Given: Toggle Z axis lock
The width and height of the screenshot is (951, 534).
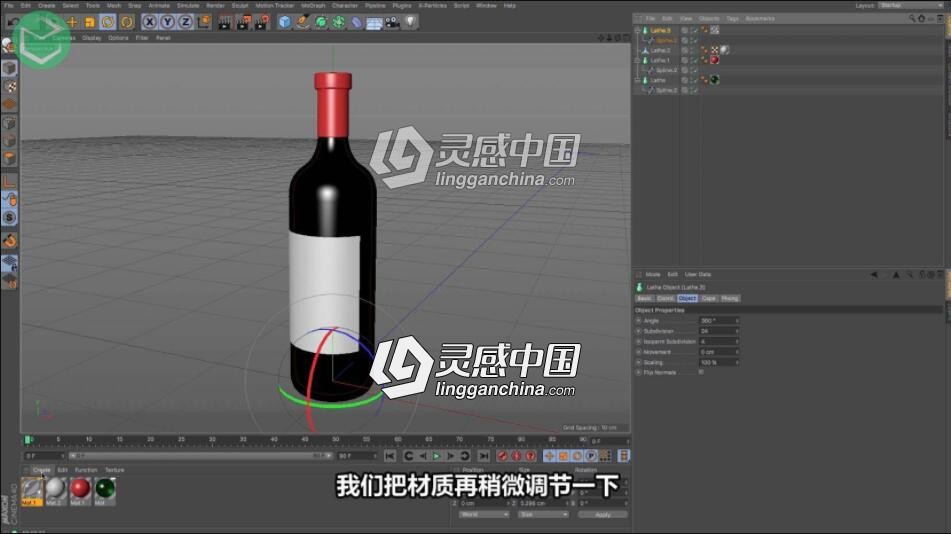Looking at the screenshot, I should coord(185,22).
